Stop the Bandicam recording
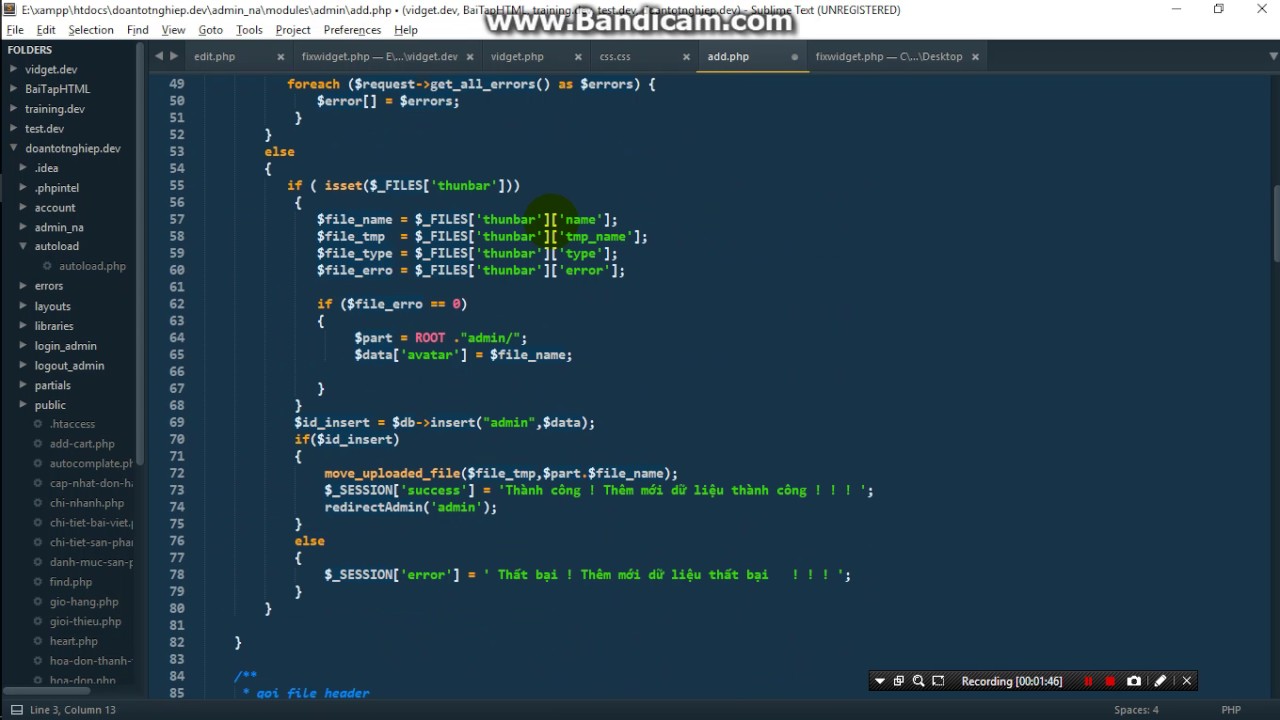The image size is (1280, 720). [1110, 681]
